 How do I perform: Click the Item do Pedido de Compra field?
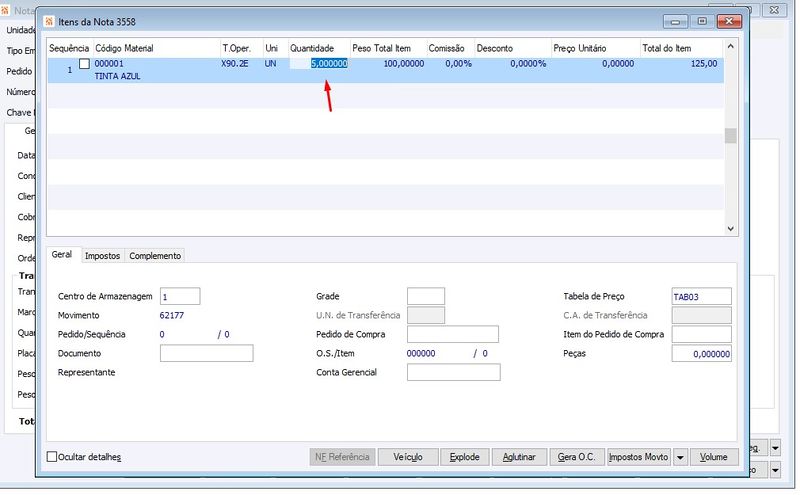click(702, 334)
